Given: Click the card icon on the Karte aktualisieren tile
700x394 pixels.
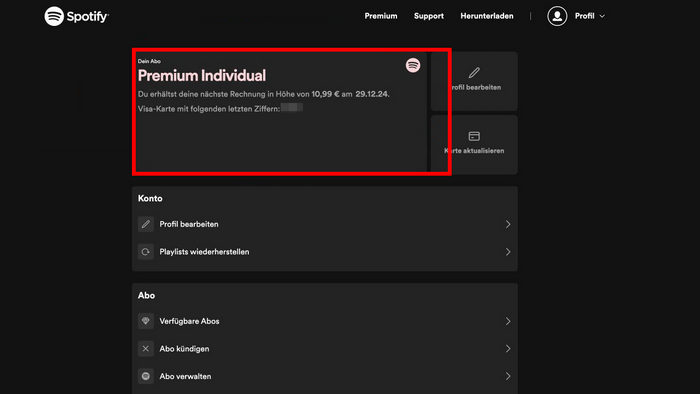Looking at the screenshot, I should (474, 136).
